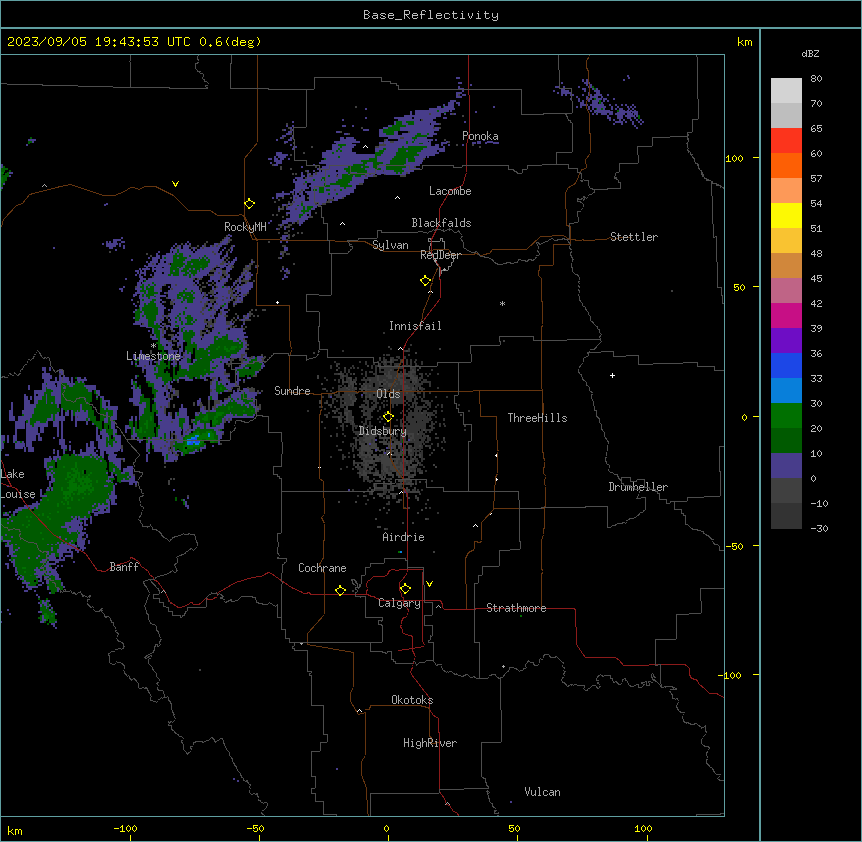Select the yellow diamond marker below Cochrane
The height and width of the screenshot is (842, 862).
click(340, 590)
